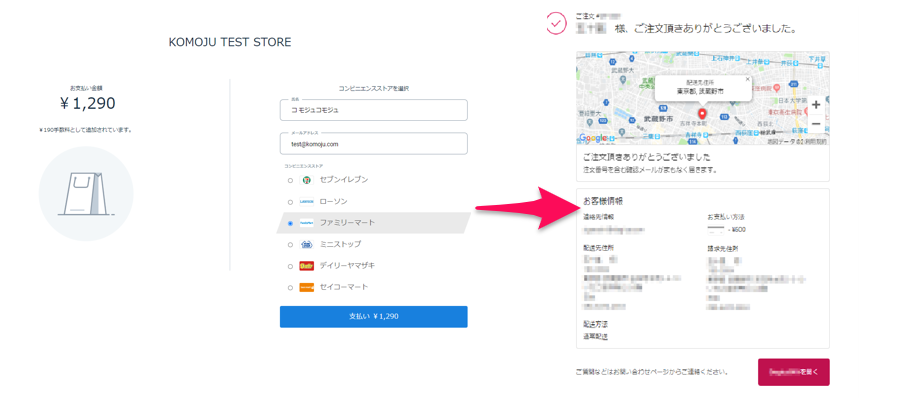Viewport: 901px width, 400px height.
Task: Zoom in the map with plus
Action: coord(816,105)
